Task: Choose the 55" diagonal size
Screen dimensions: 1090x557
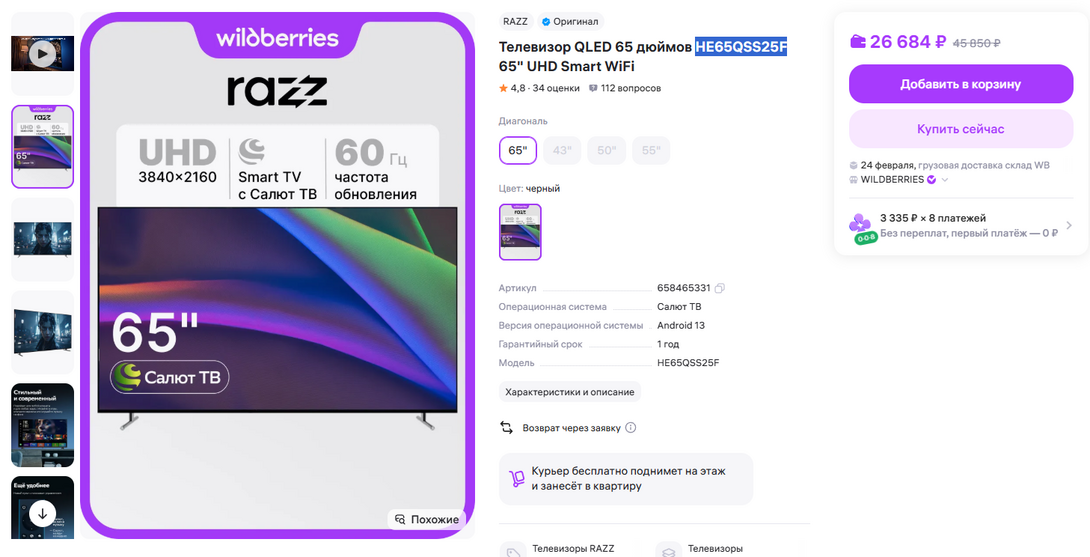Action: point(651,150)
